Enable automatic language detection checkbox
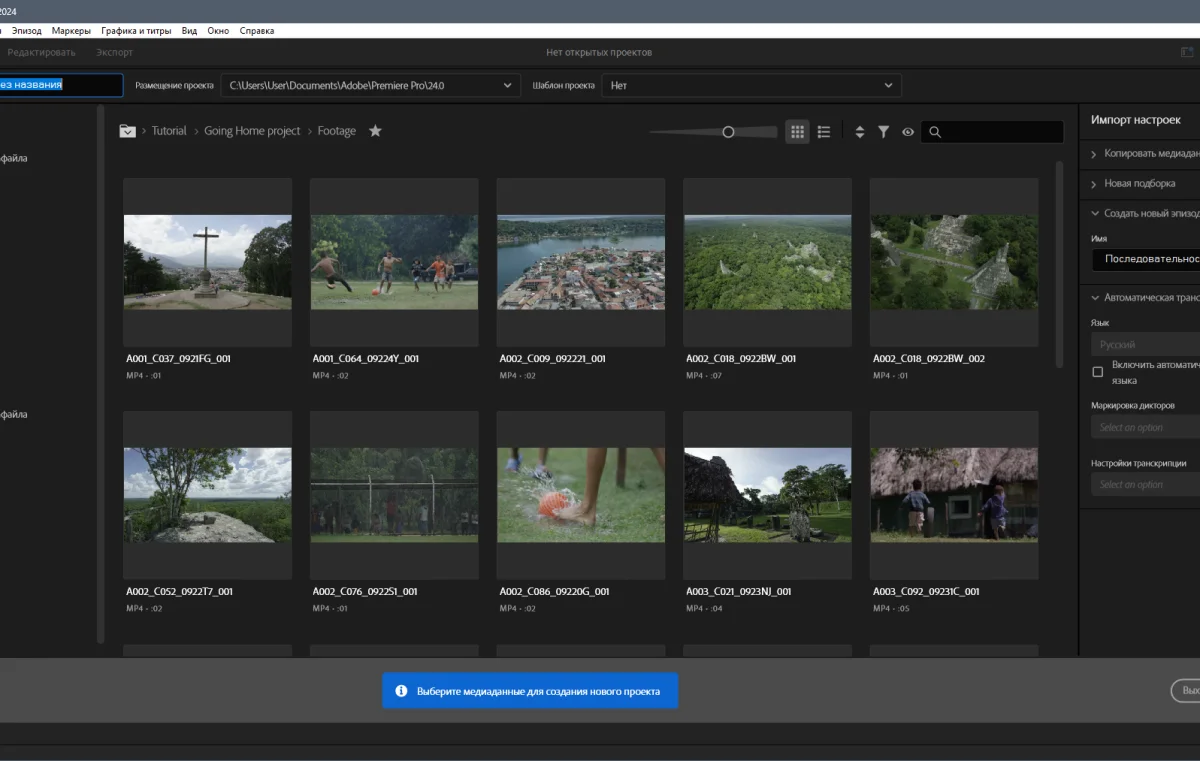This screenshot has height=761, width=1200. (x=1098, y=372)
